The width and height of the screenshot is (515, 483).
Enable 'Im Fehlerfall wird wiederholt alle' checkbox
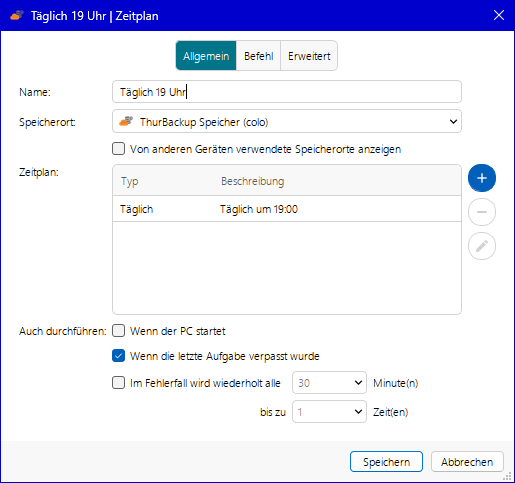click(118, 383)
